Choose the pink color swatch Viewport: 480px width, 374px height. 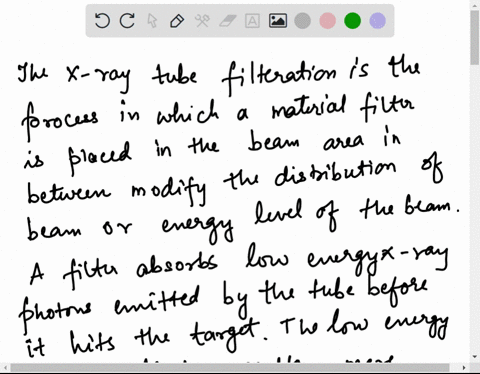click(328, 21)
